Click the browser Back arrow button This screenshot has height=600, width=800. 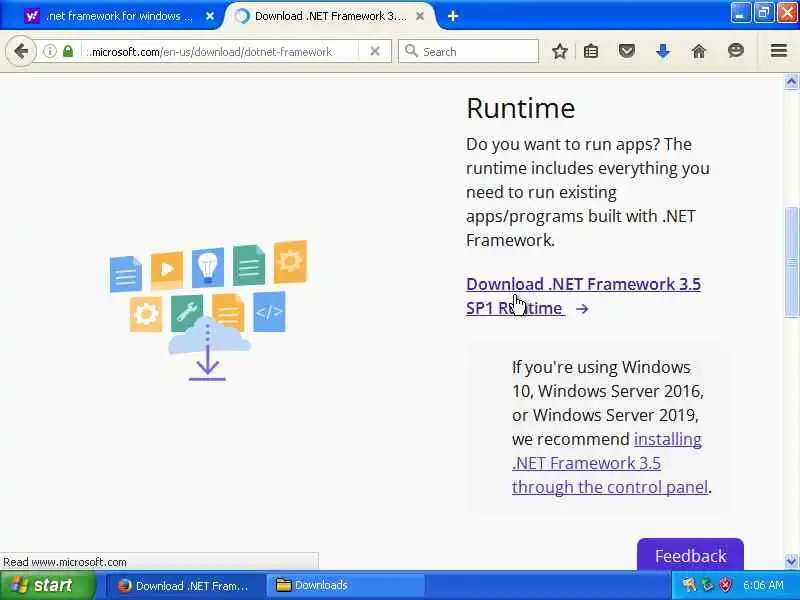21,51
